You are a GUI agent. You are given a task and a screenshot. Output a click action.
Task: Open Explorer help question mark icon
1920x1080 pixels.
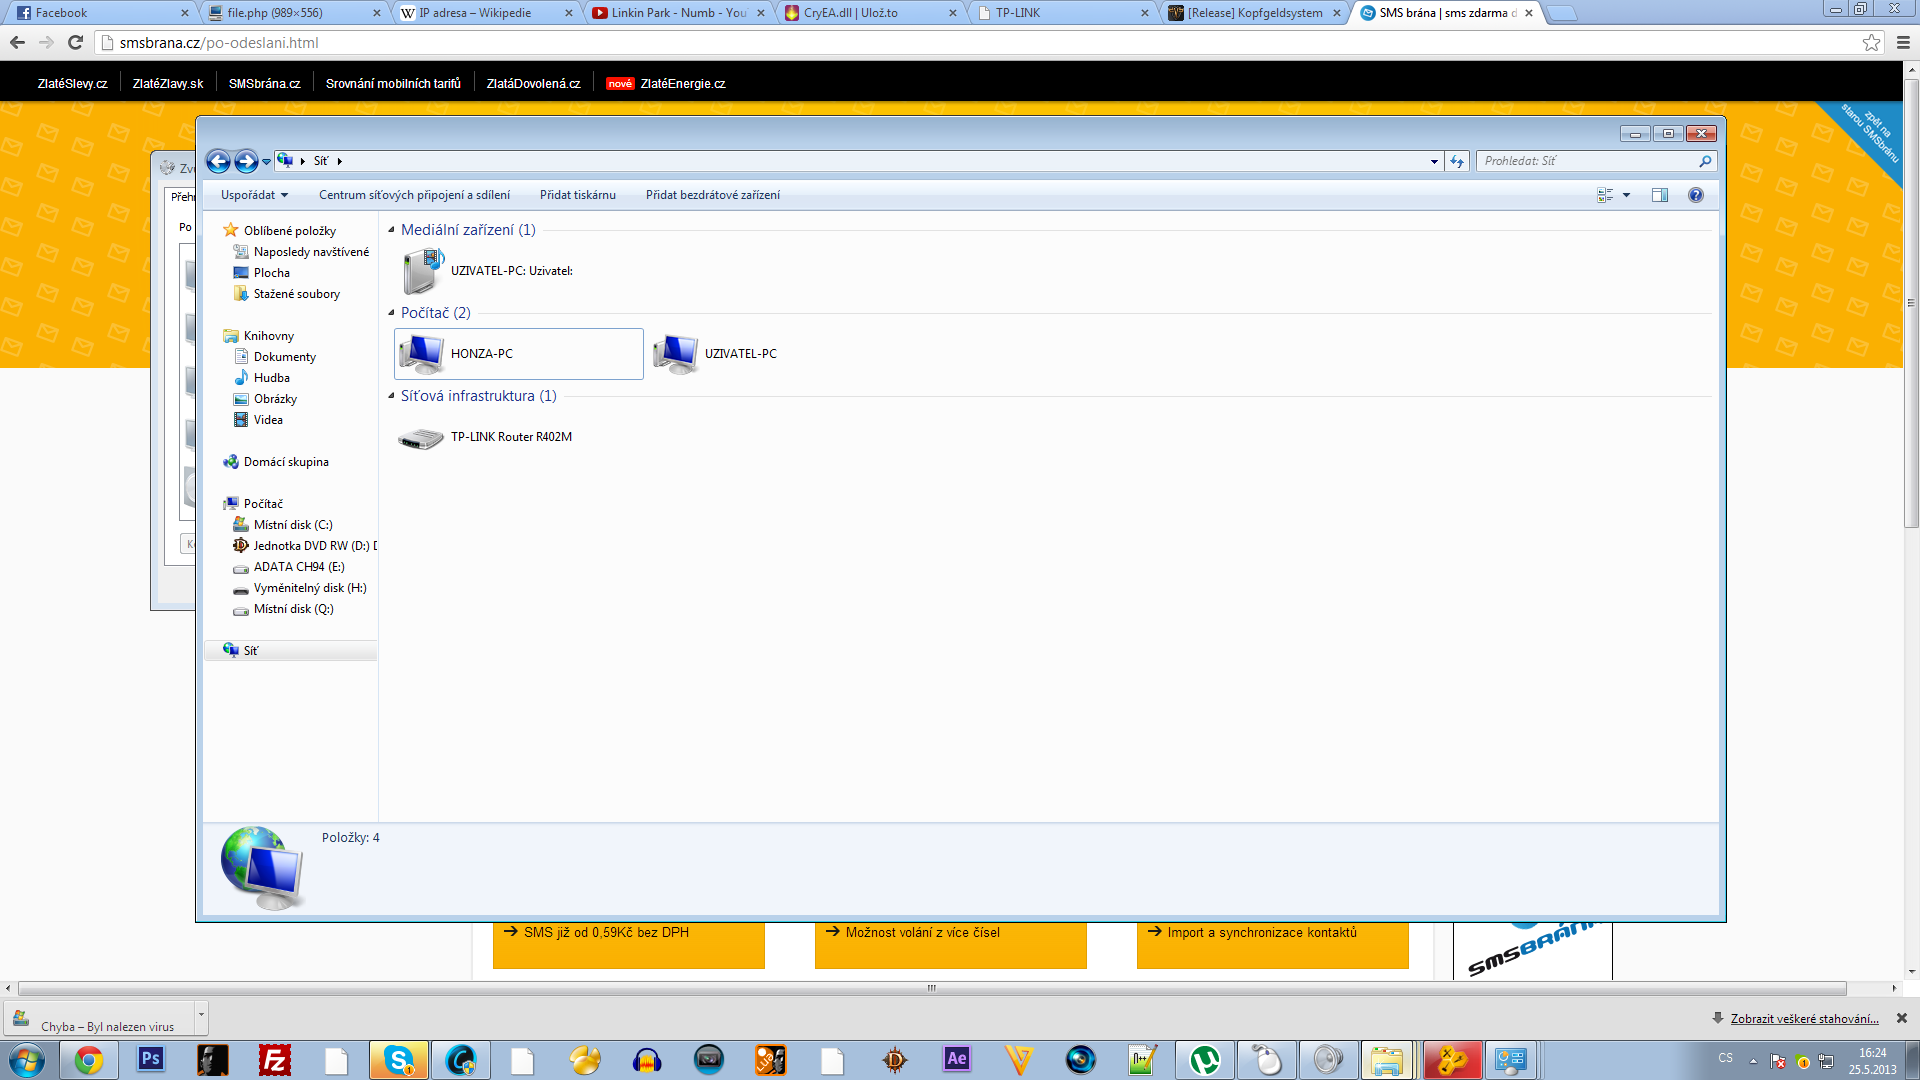coord(1696,195)
